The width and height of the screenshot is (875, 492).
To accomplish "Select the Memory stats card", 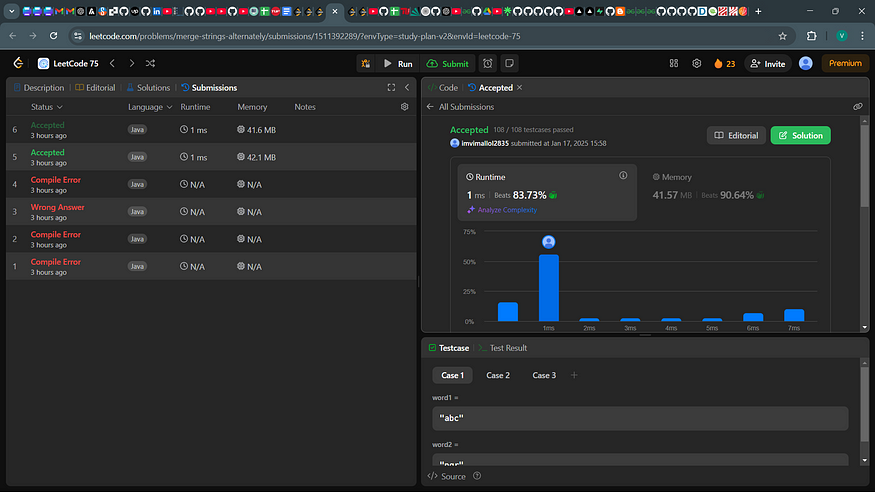I will click(x=731, y=192).
